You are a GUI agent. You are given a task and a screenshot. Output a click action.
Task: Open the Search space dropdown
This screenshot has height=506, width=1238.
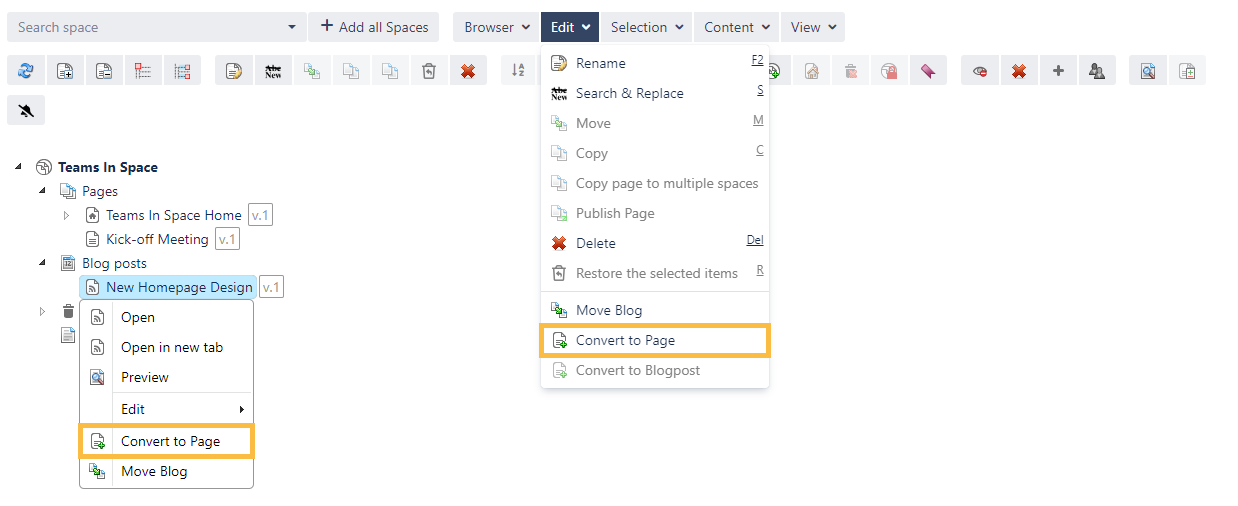[291, 27]
